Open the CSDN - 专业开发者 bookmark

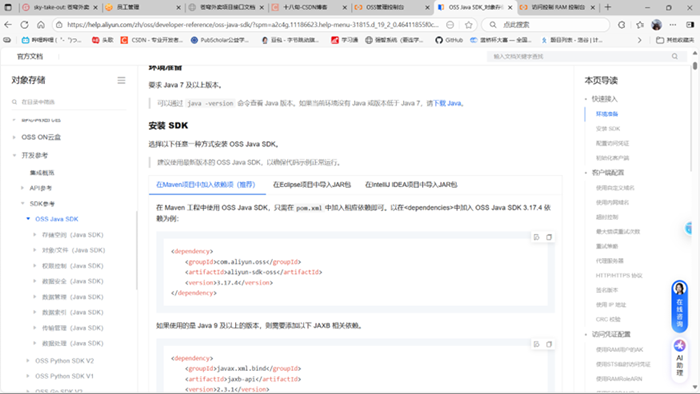[152, 40]
